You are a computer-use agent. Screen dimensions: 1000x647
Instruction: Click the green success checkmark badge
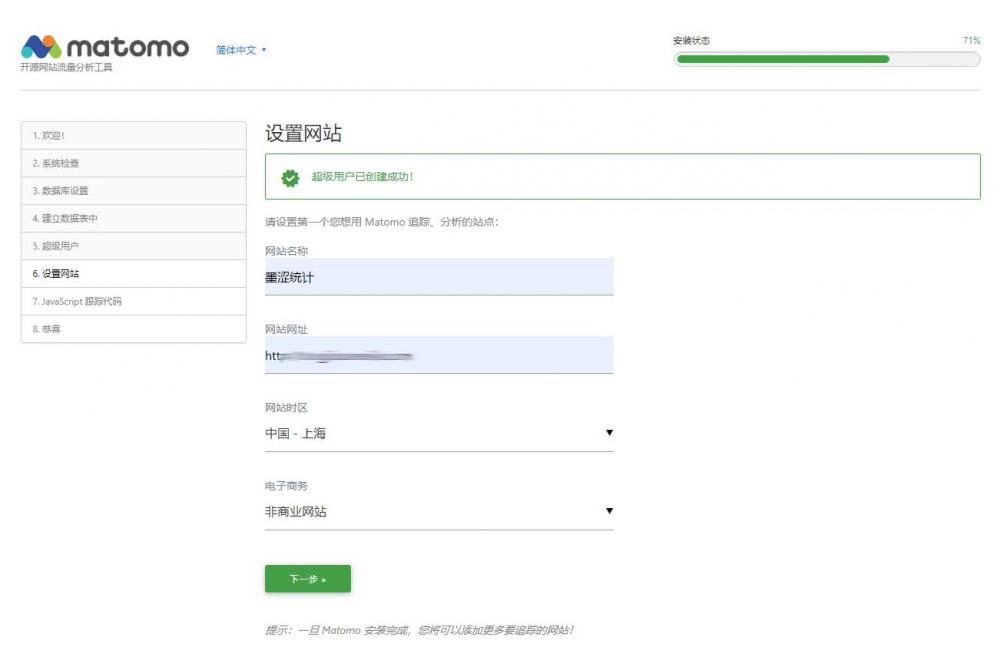point(290,178)
